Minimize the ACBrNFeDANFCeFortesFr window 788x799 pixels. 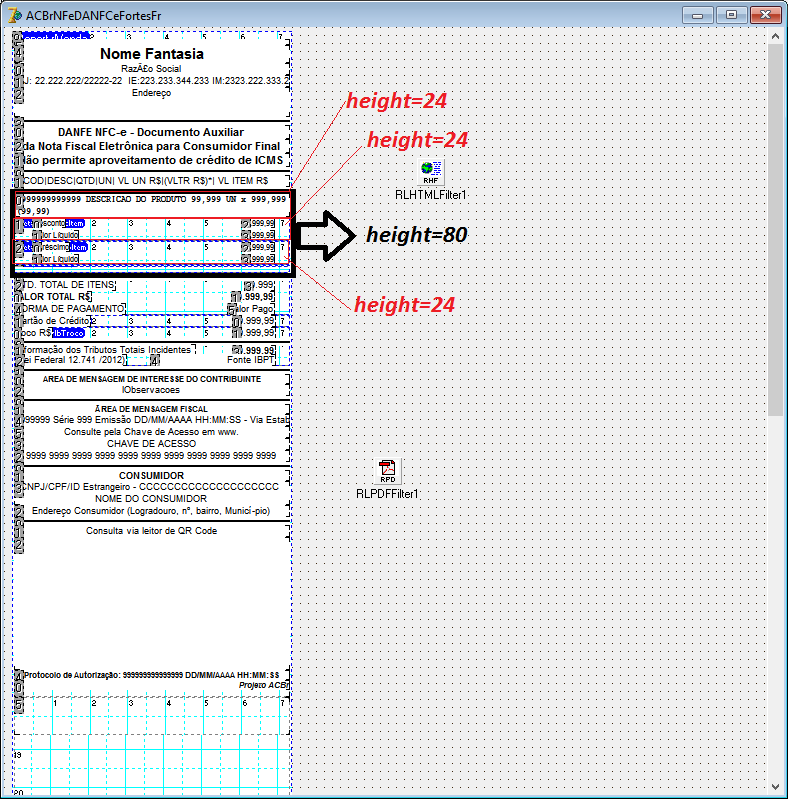[697, 15]
